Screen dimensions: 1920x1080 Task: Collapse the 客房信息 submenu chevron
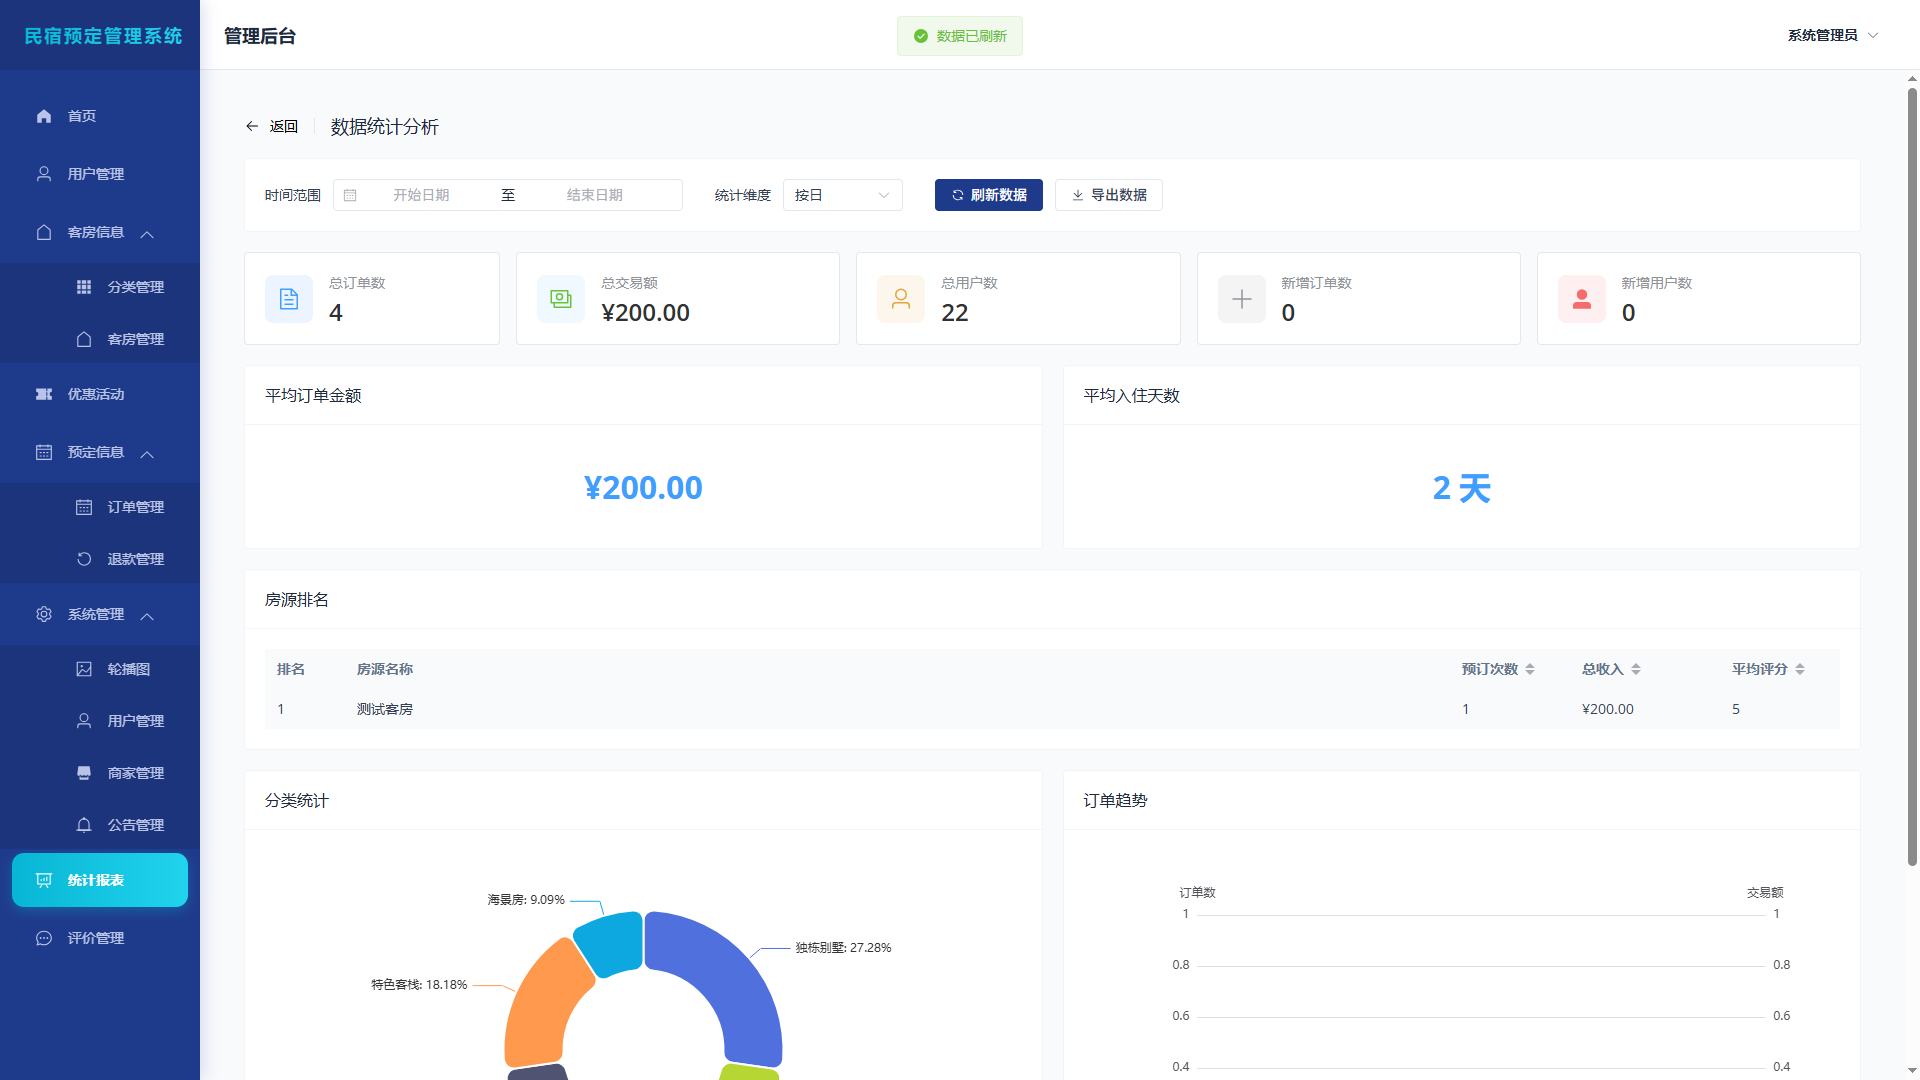pyautogui.click(x=147, y=234)
